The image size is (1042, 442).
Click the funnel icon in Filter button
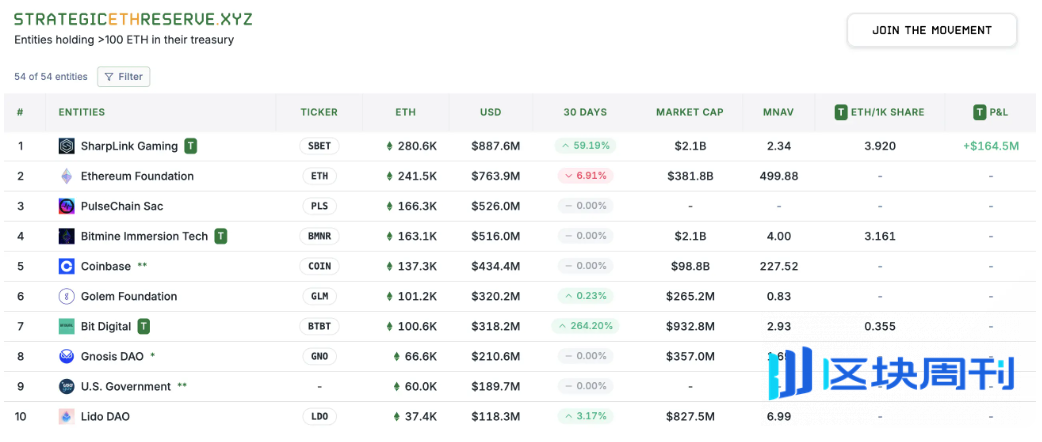(109, 77)
